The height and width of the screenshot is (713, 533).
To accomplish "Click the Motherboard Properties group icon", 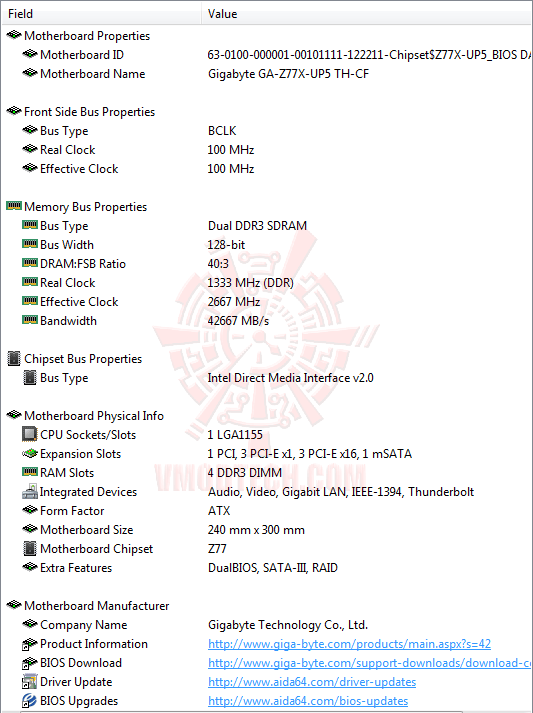I will coord(14,35).
